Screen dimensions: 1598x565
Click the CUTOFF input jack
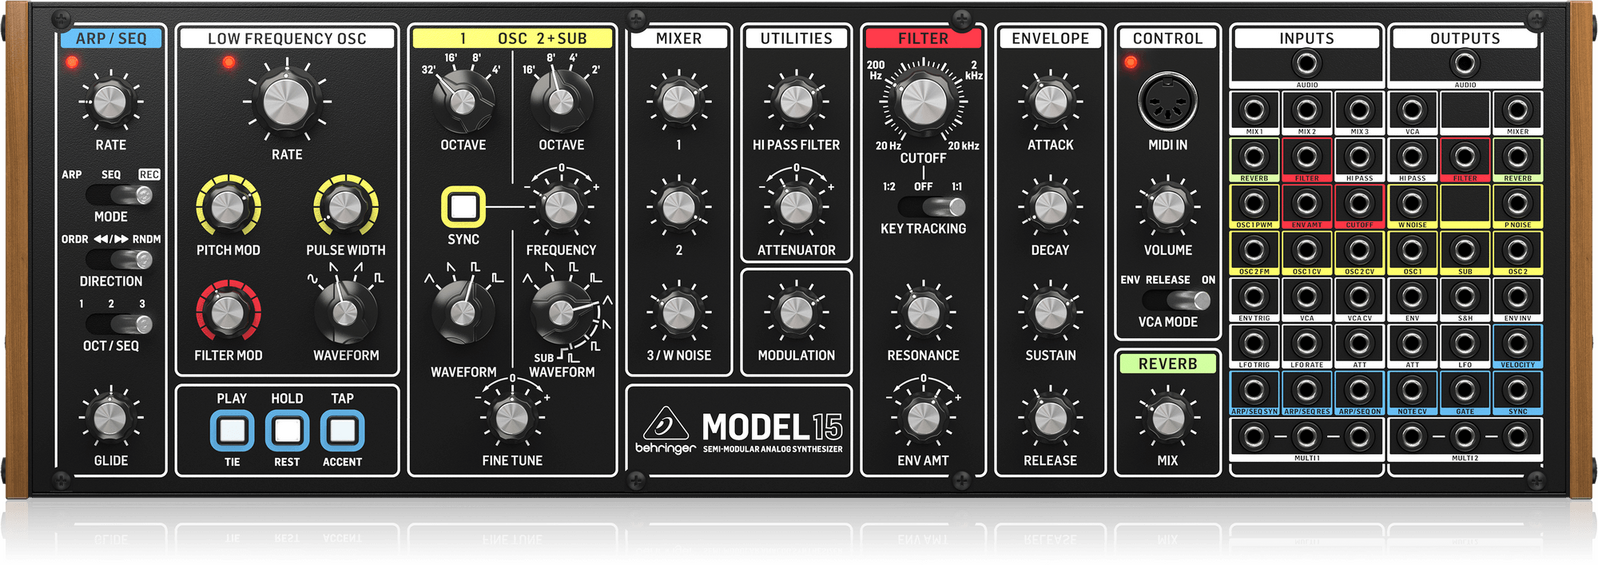pyautogui.click(x=1359, y=203)
